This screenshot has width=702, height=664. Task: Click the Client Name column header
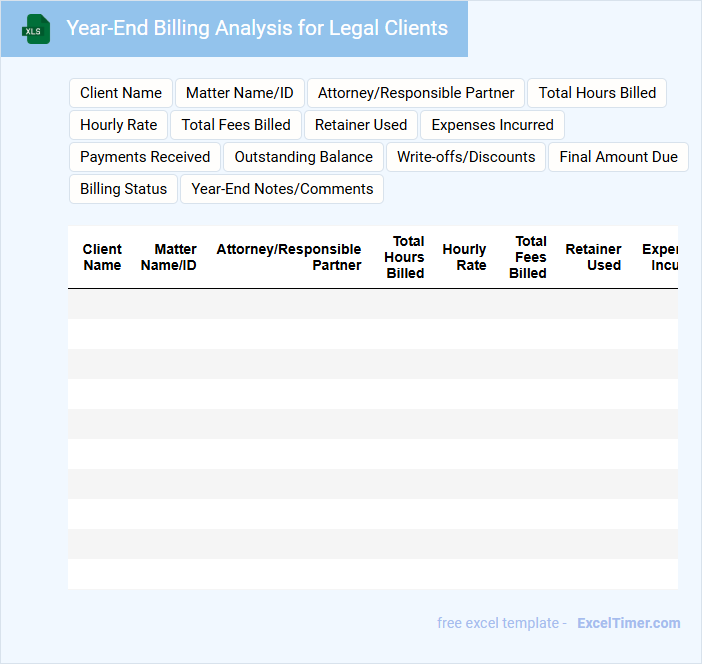(102, 257)
